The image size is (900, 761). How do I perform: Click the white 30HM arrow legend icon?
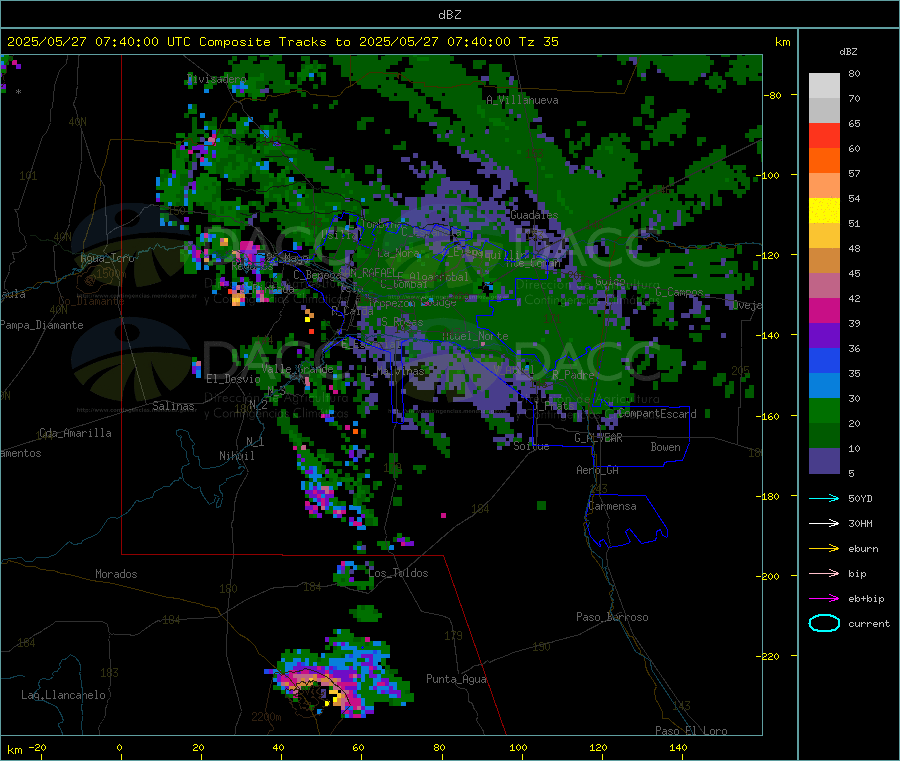point(824,523)
